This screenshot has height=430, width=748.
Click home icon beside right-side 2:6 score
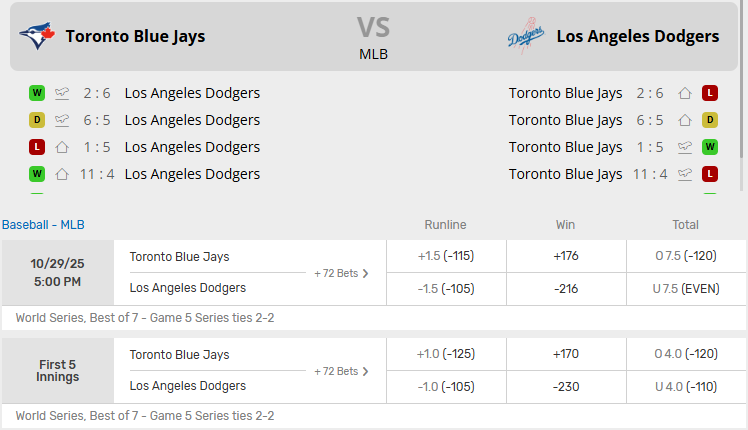[x=685, y=93]
